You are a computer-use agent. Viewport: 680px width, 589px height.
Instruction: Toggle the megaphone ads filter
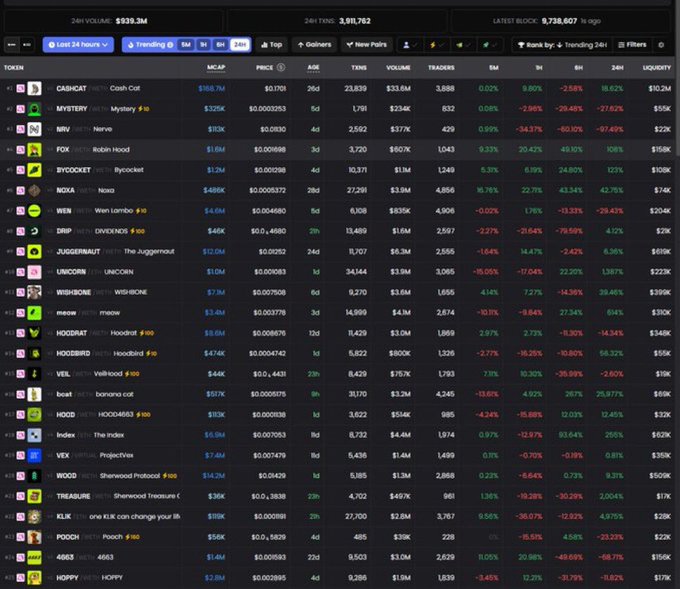click(x=463, y=45)
